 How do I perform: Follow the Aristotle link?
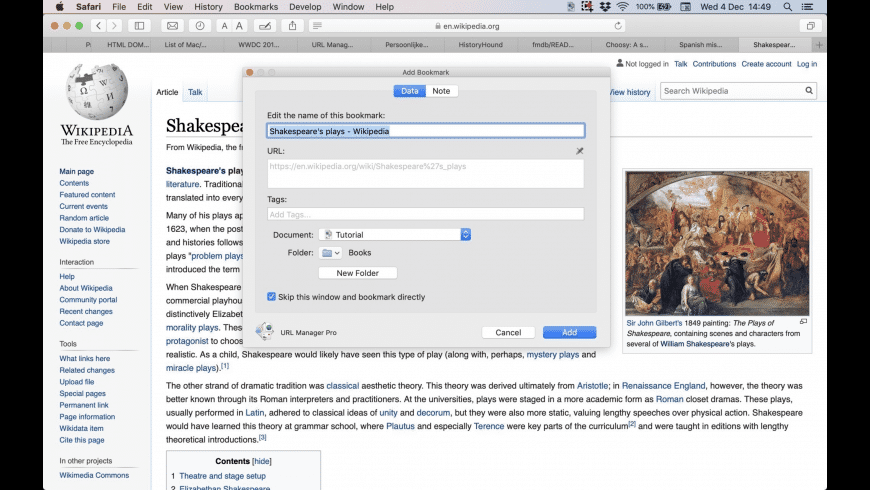click(592, 386)
